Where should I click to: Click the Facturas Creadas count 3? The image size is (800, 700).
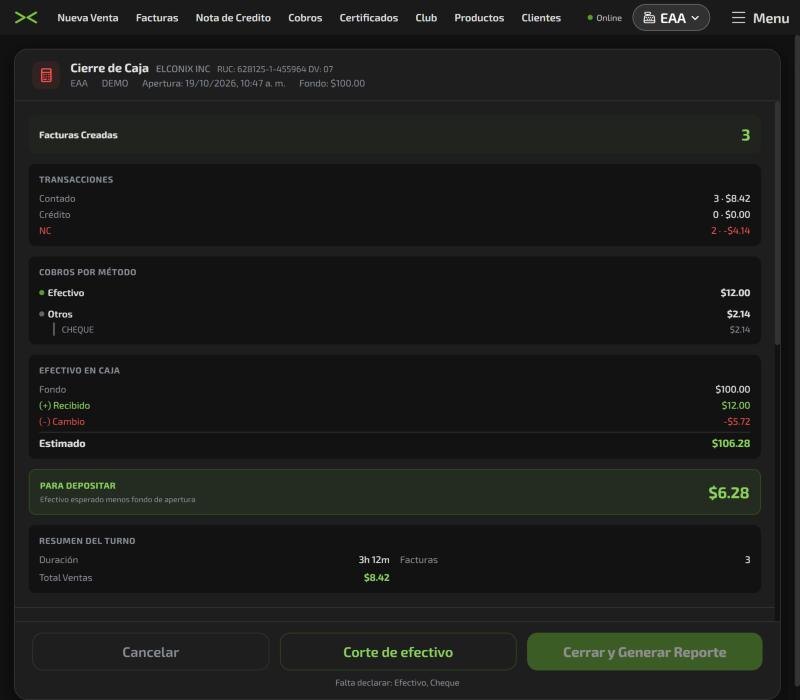pos(745,135)
